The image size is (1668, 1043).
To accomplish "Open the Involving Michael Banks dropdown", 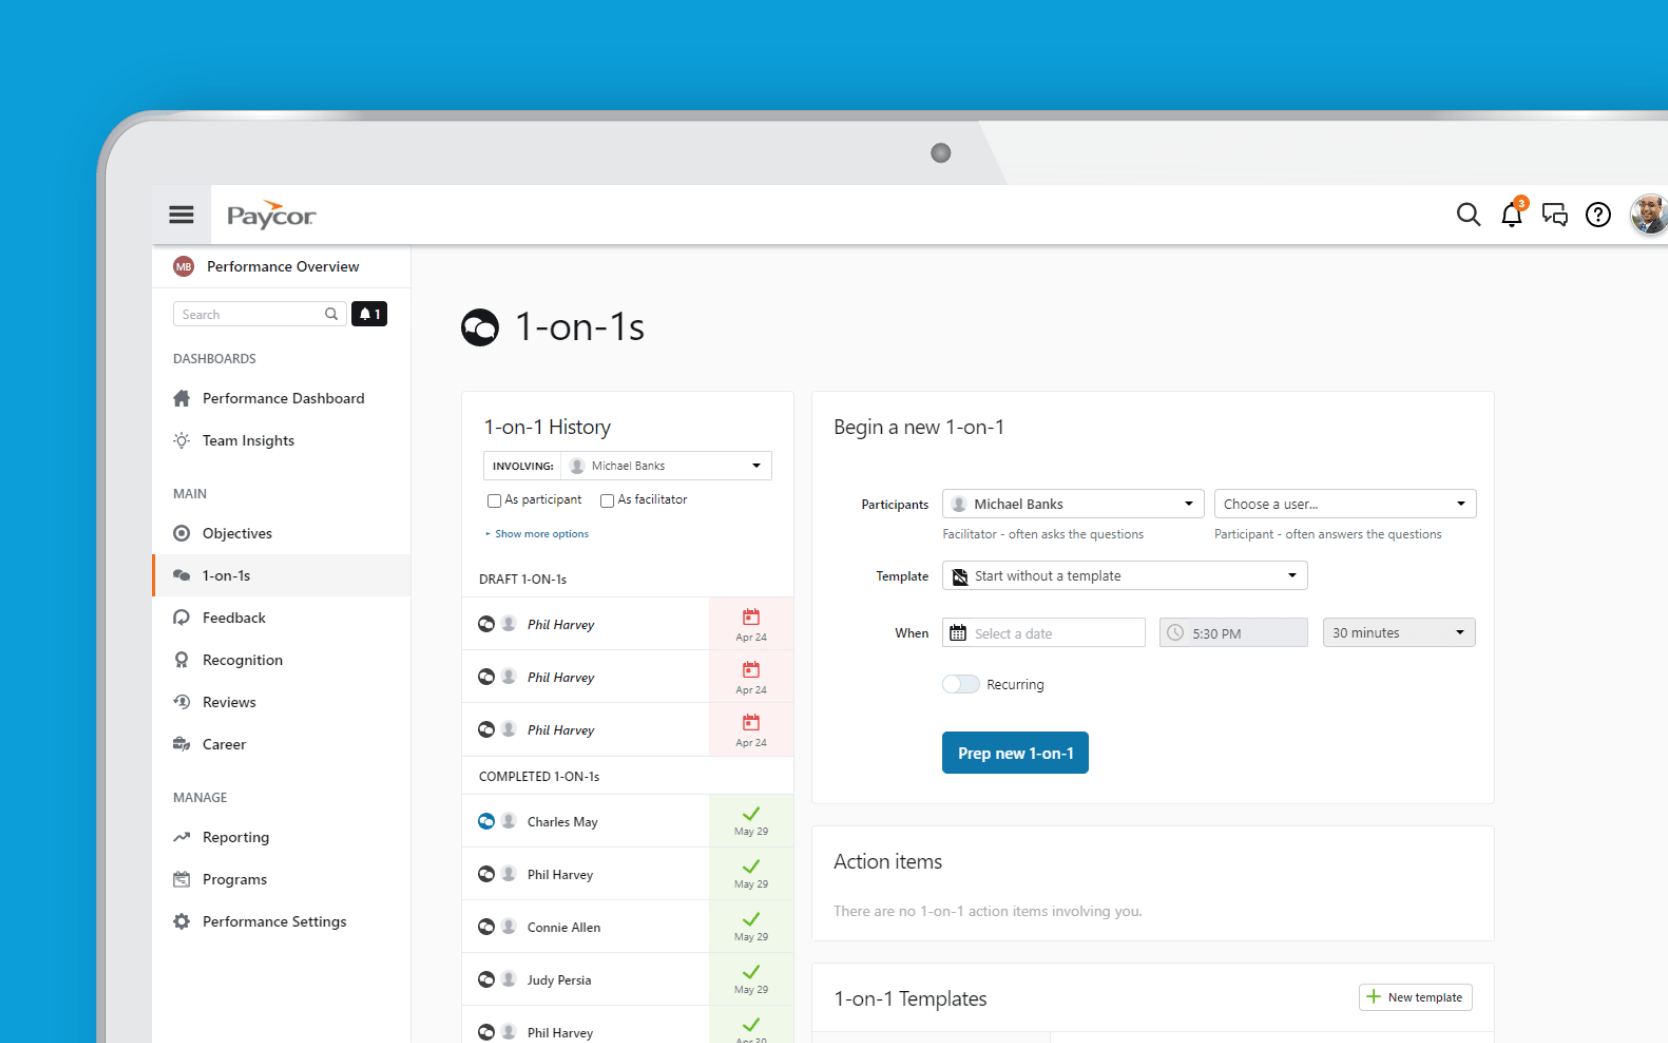I will [x=627, y=466].
